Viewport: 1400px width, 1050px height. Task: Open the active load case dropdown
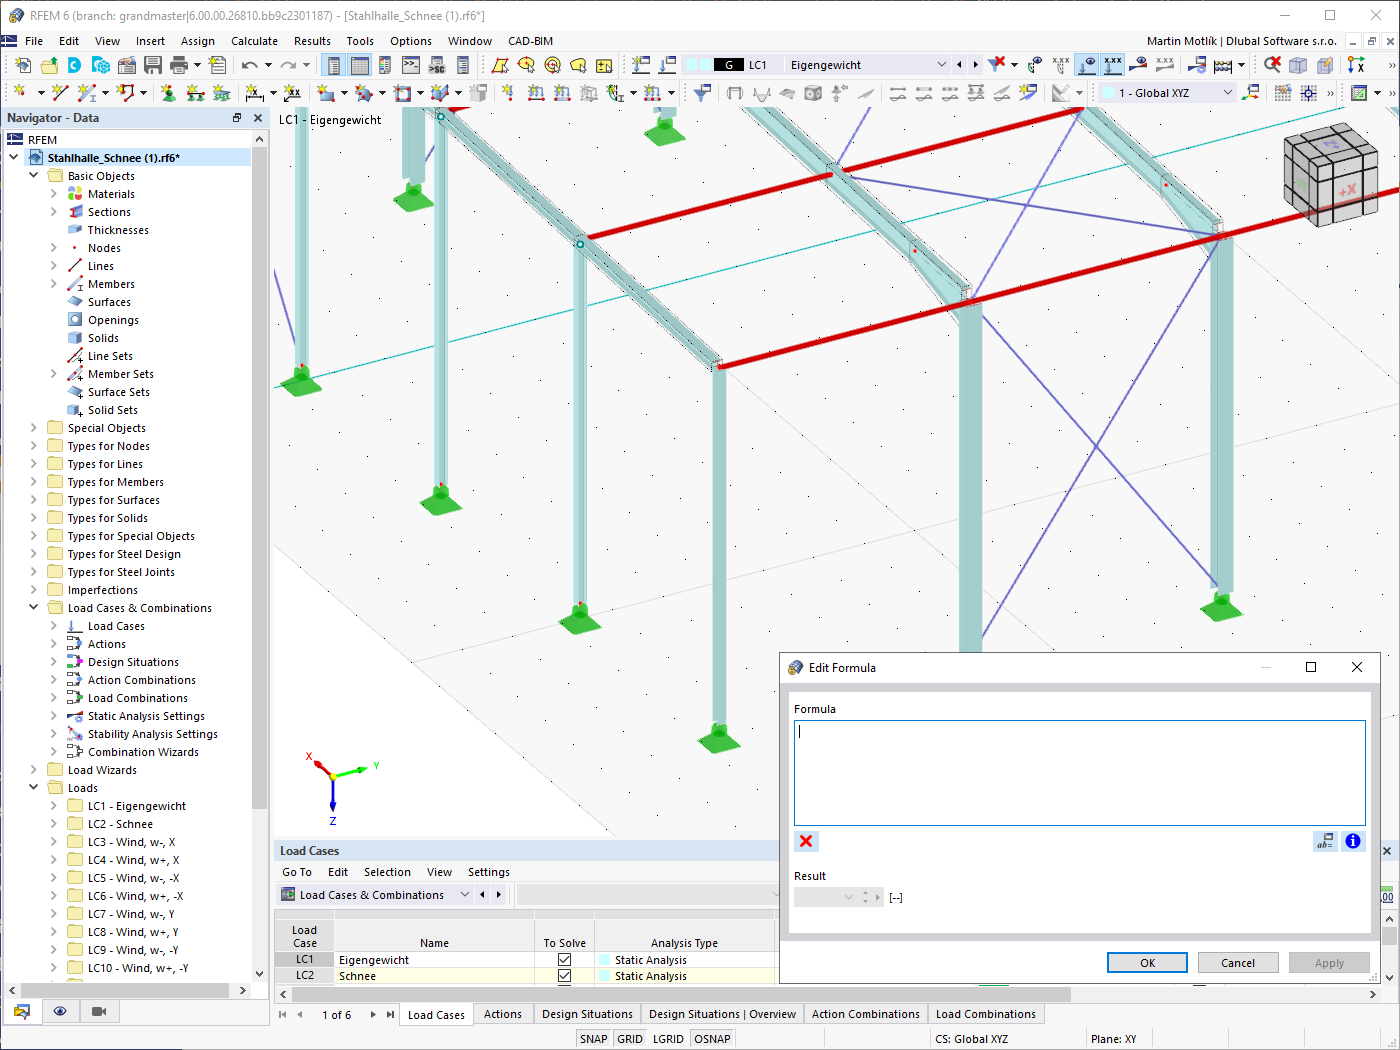point(941,64)
